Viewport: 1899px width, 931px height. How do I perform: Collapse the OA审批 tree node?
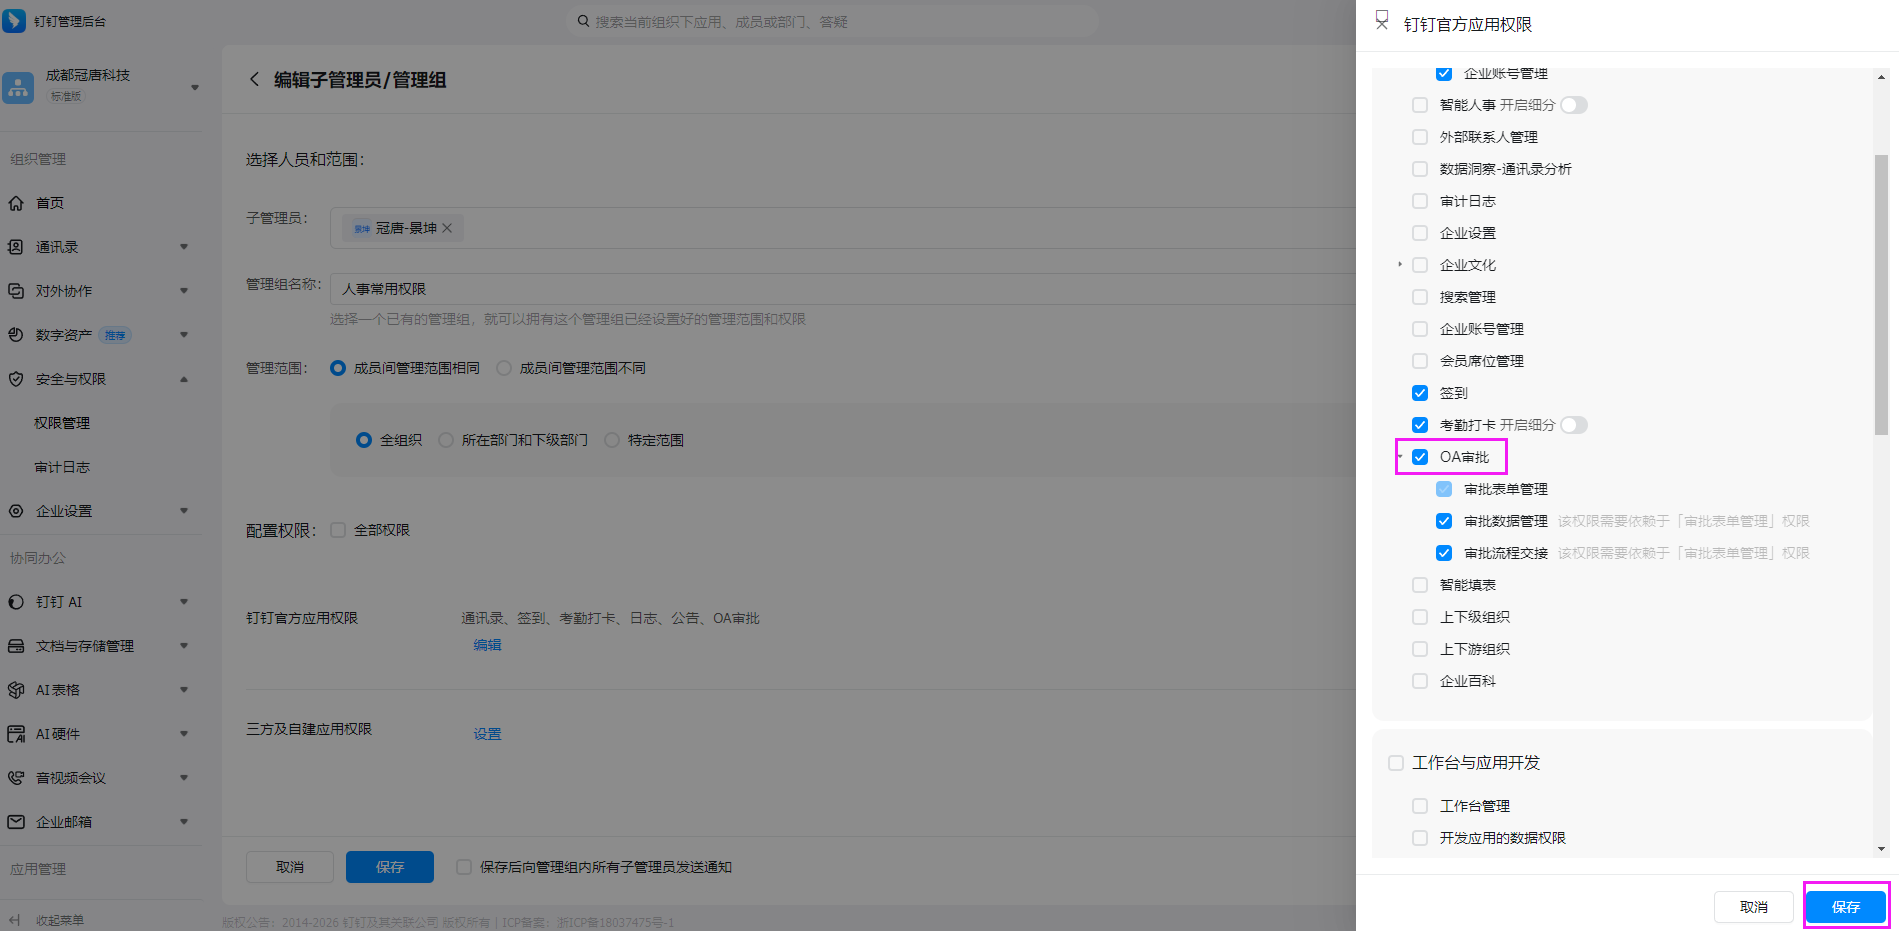point(1400,457)
